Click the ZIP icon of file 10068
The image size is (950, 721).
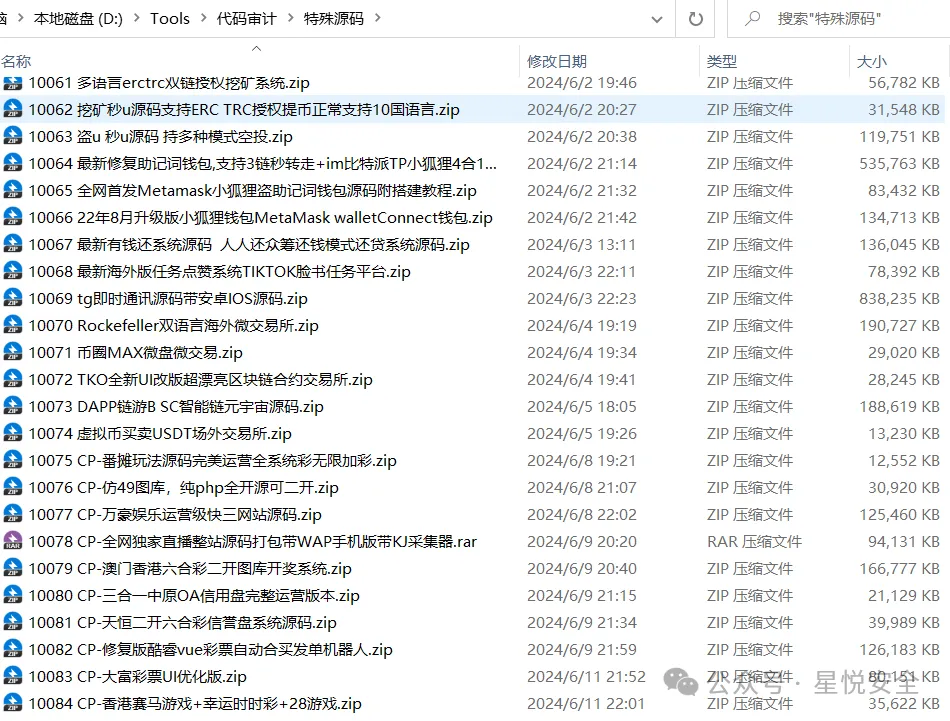pos(13,271)
